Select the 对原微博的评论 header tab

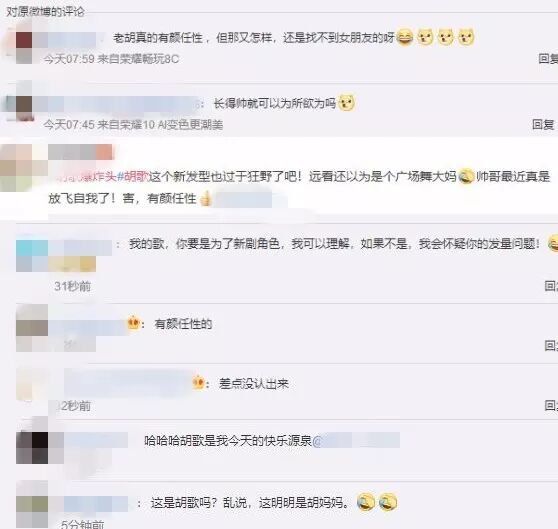coord(46,12)
